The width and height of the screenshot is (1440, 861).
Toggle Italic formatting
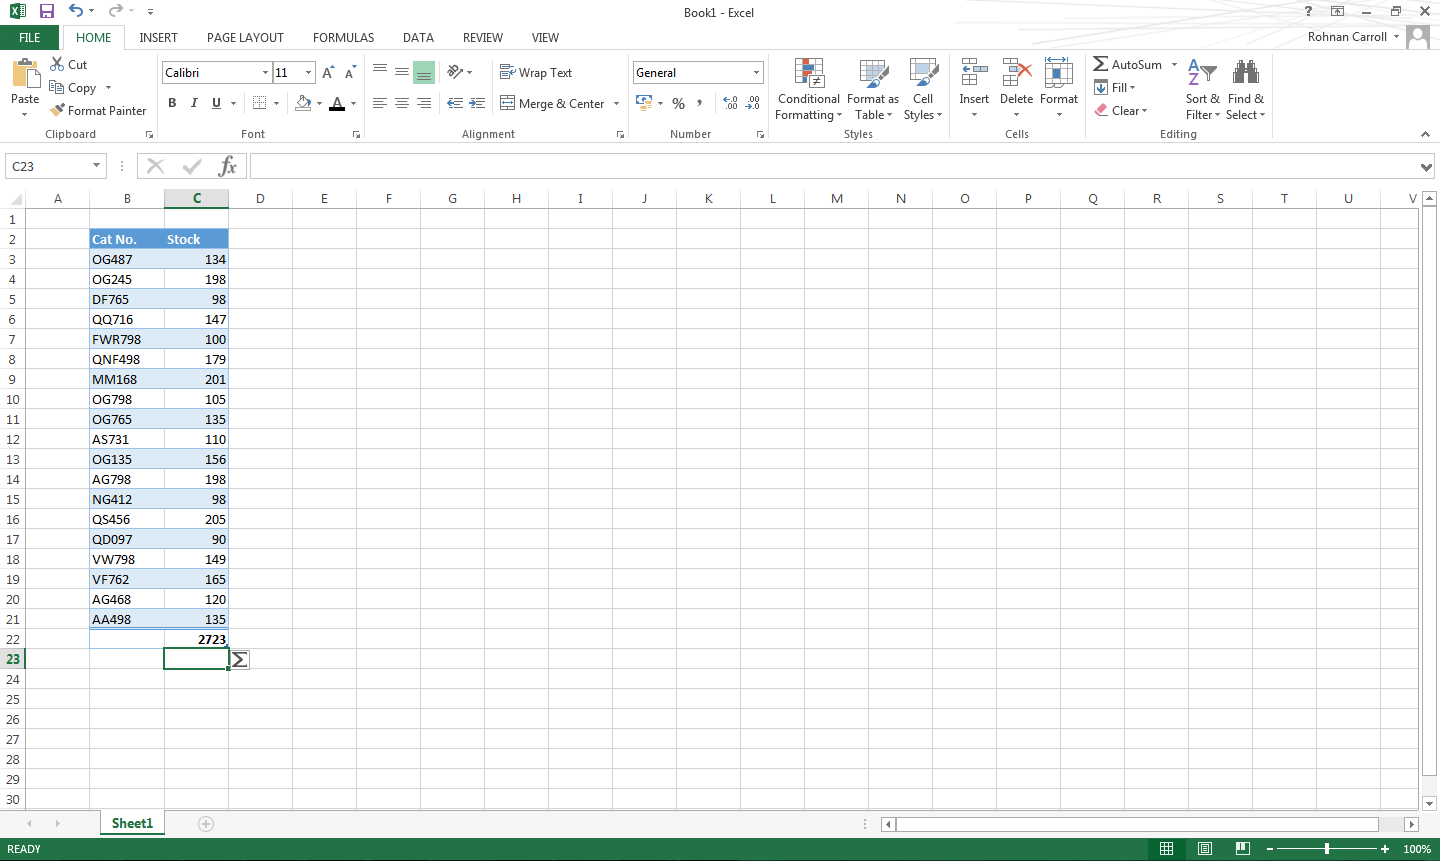194,103
